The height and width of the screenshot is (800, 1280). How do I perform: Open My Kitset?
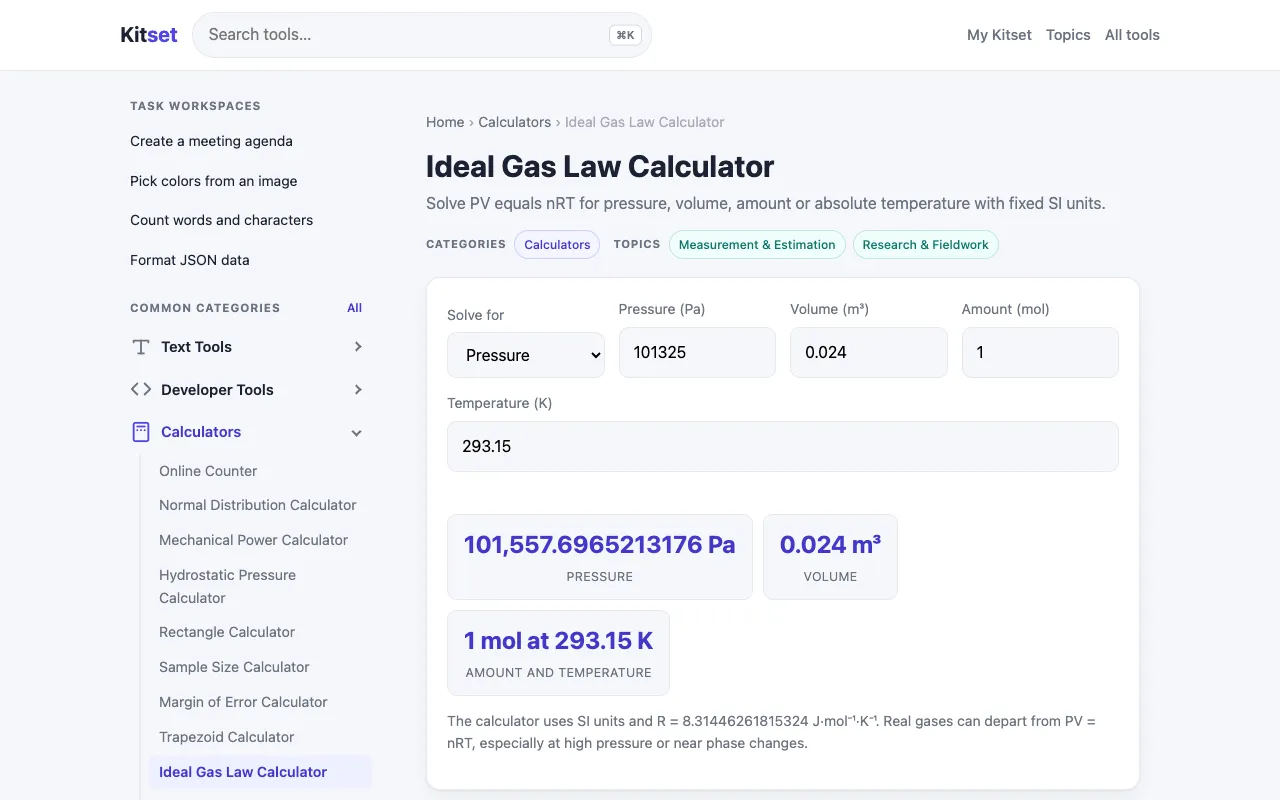pos(999,35)
